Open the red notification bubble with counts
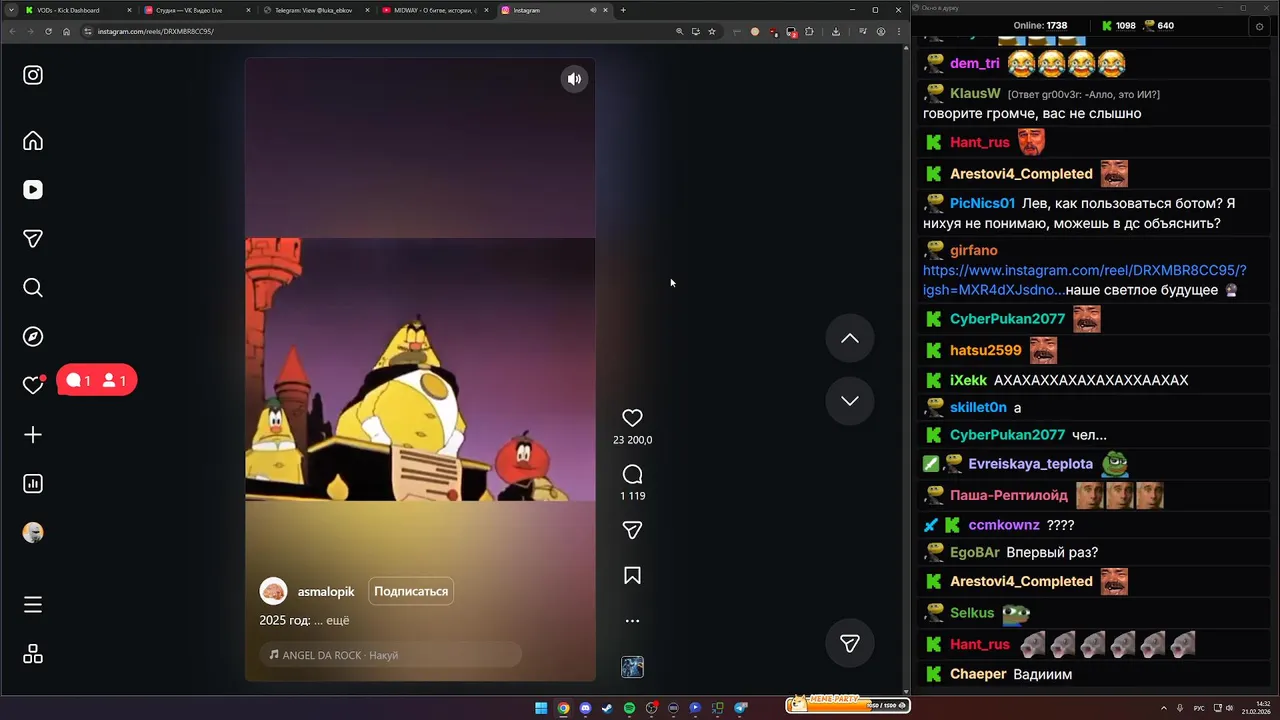This screenshot has height=720, width=1280. [x=96, y=381]
